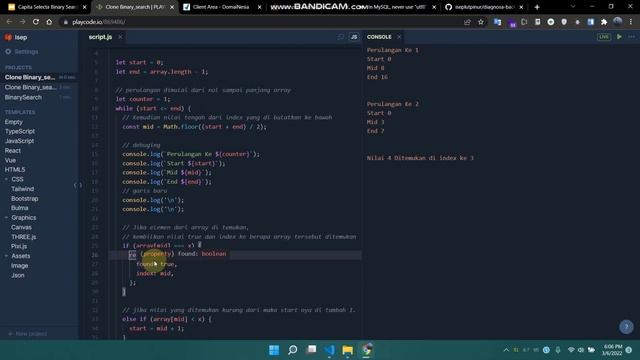640x360 pixels.
Task: Select the Empty template
Action: (x=14, y=122)
